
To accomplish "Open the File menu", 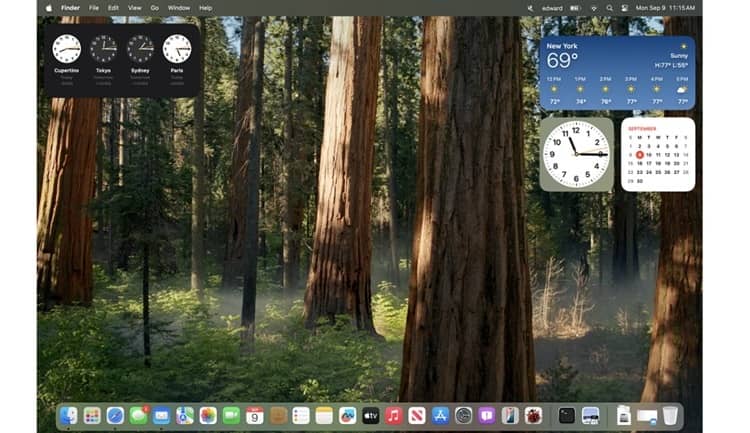I will coord(94,8).
